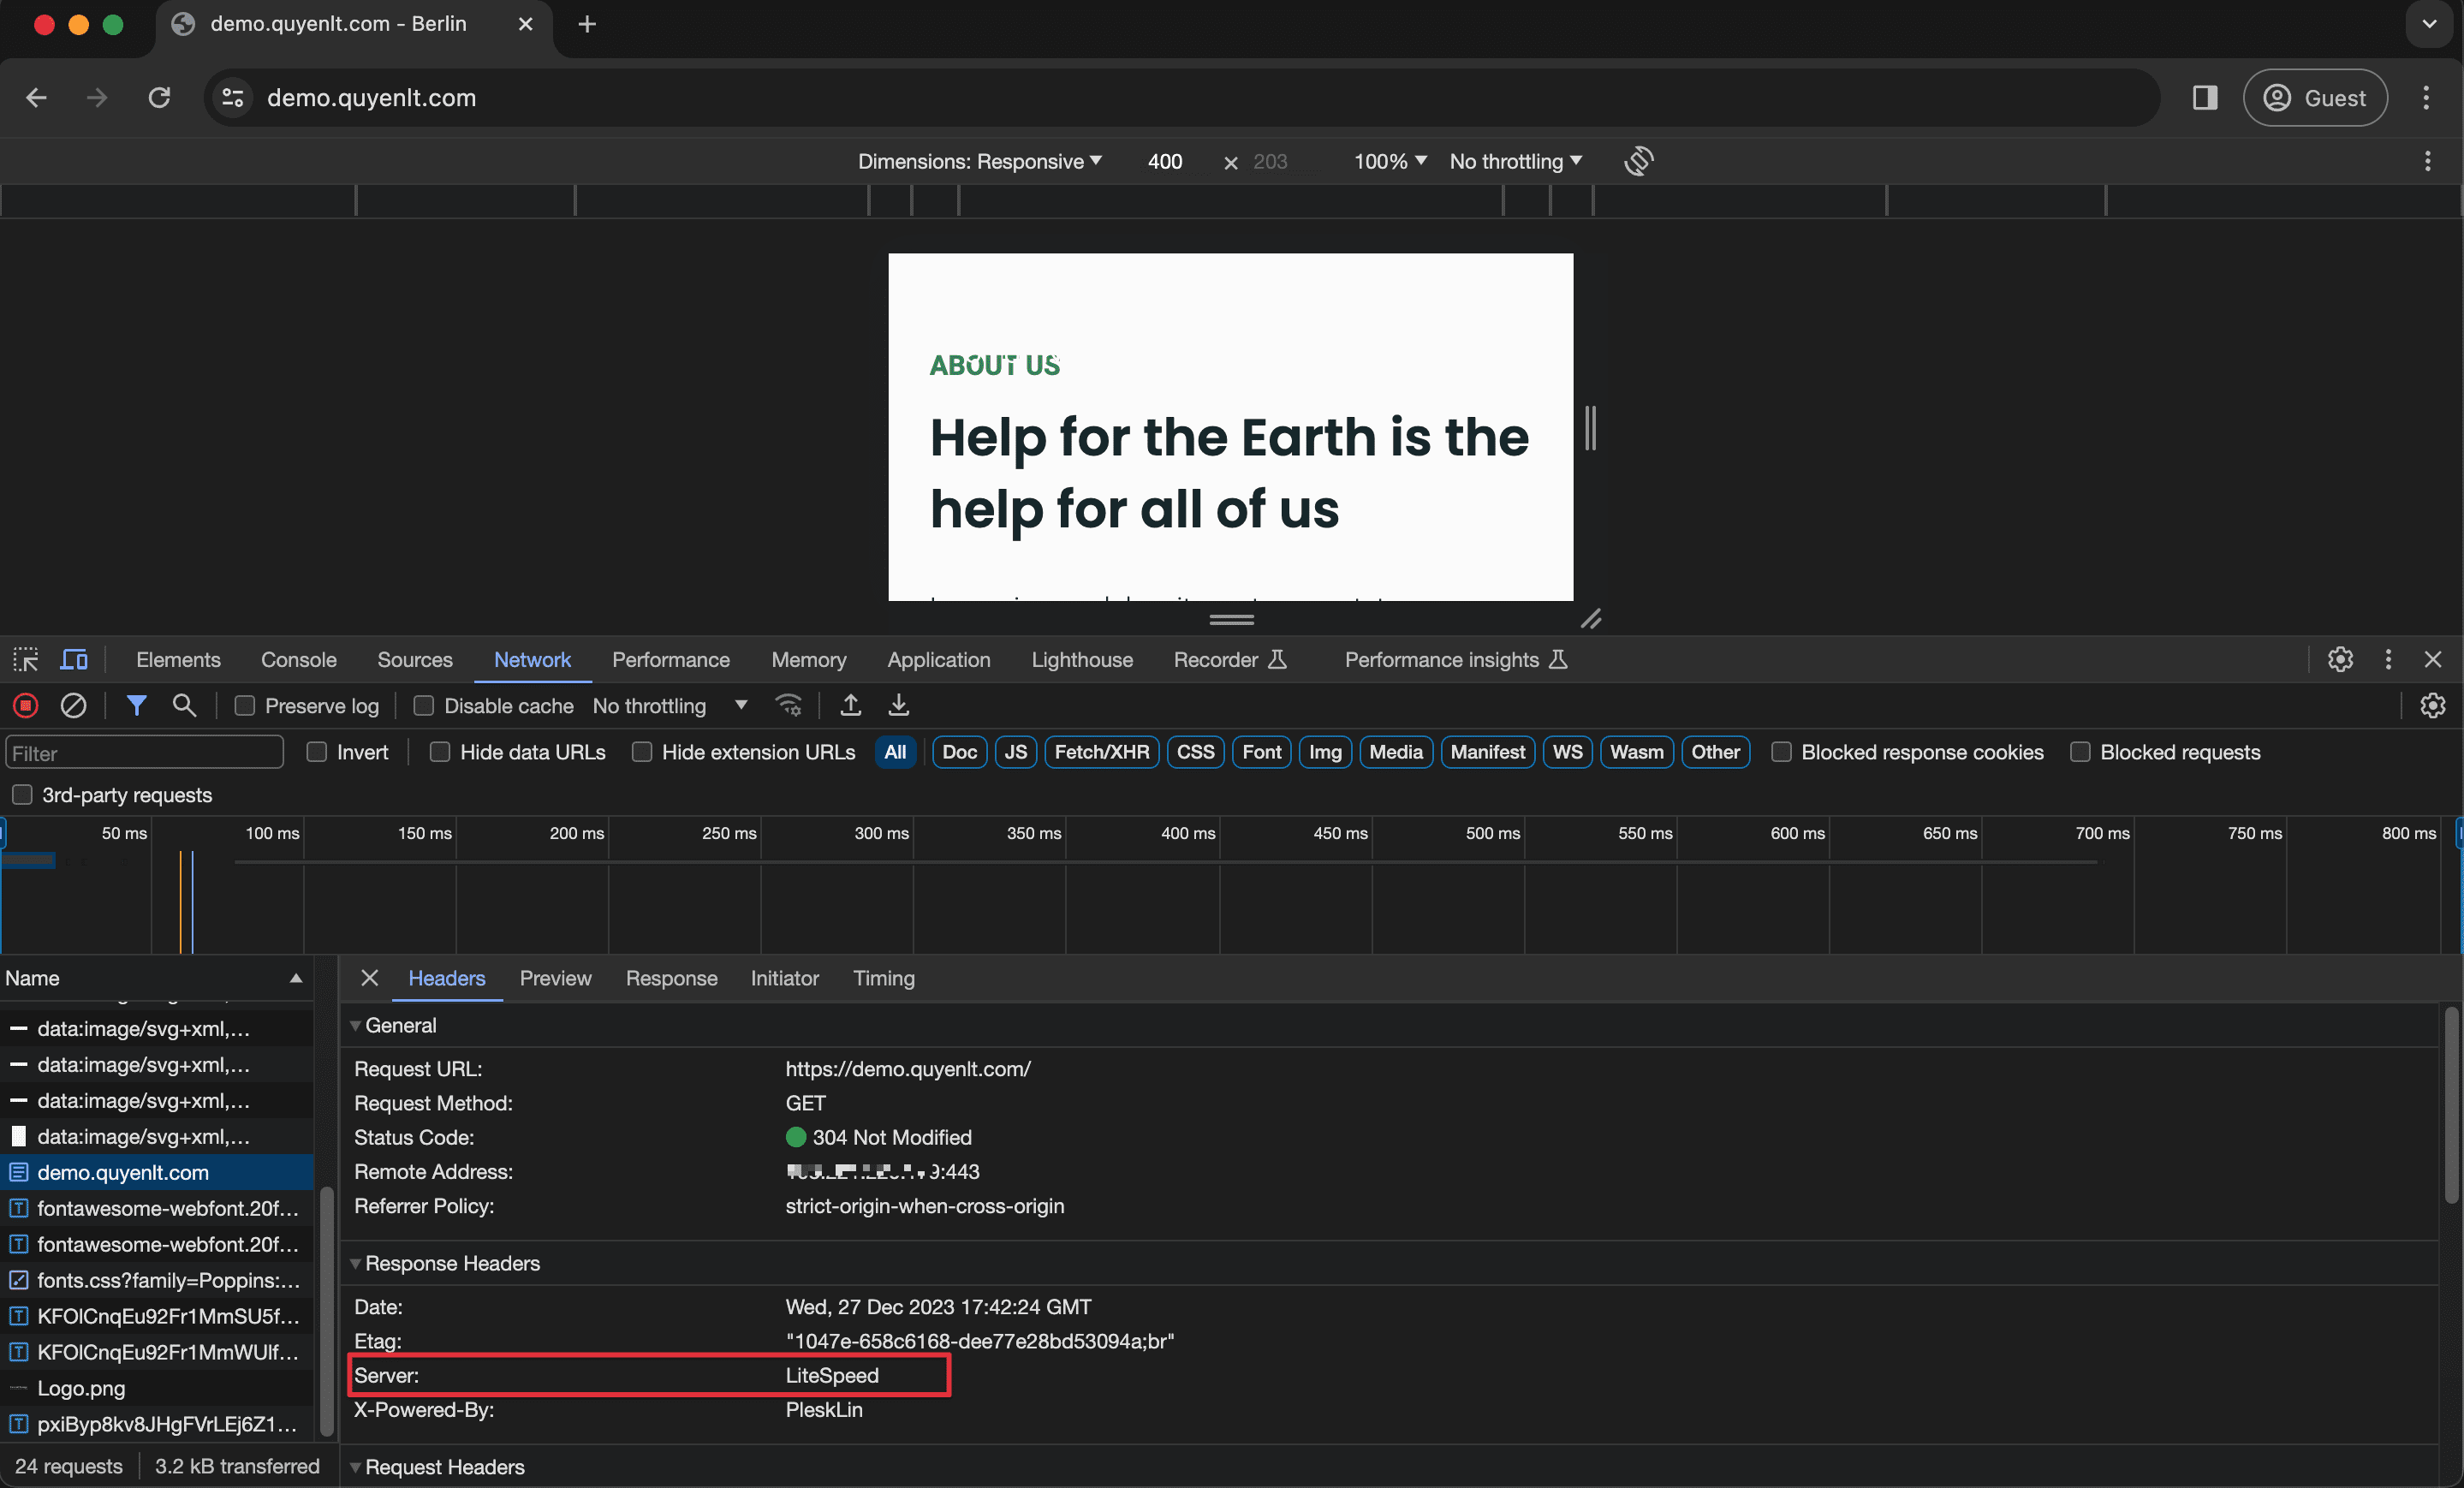Click the Recorder tab's flask icon
Screen dimensions: 2464x1488
click(x=1277, y=660)
